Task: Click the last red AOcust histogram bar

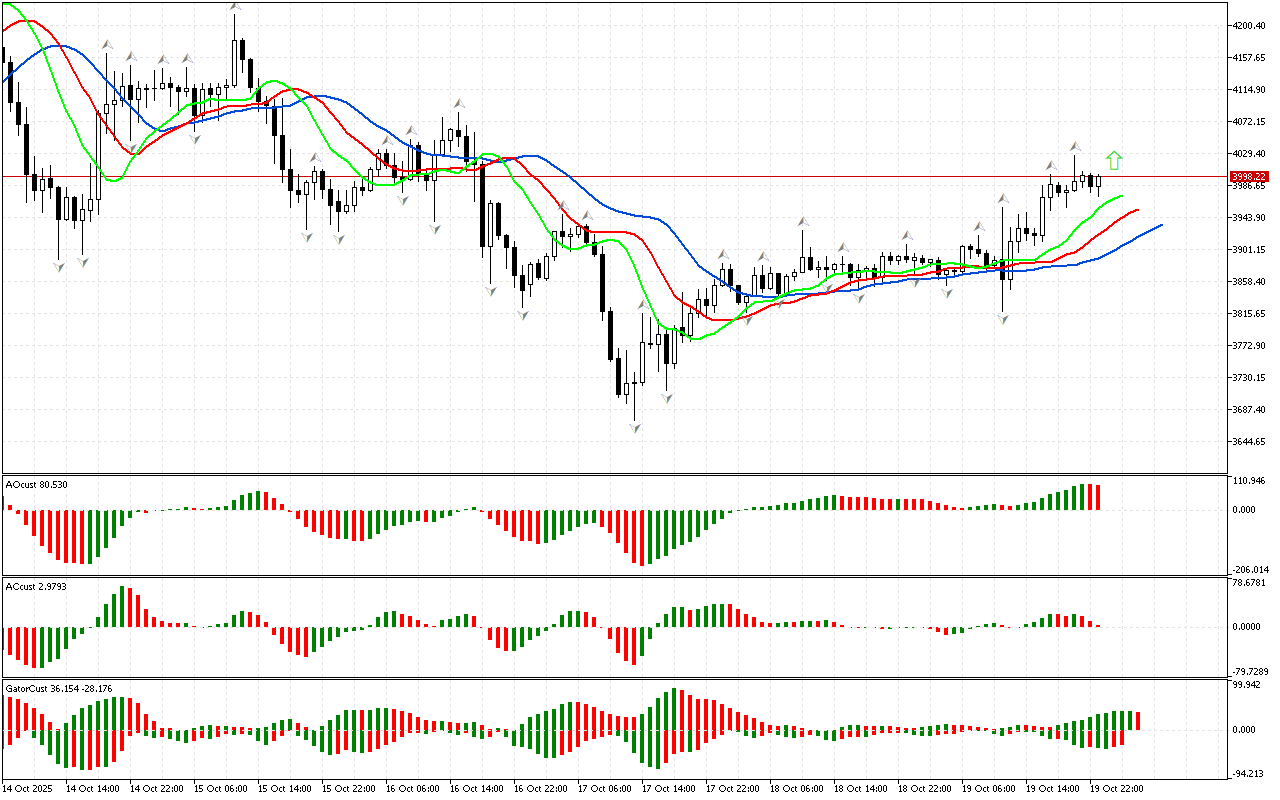Action: coord(1097,497)
